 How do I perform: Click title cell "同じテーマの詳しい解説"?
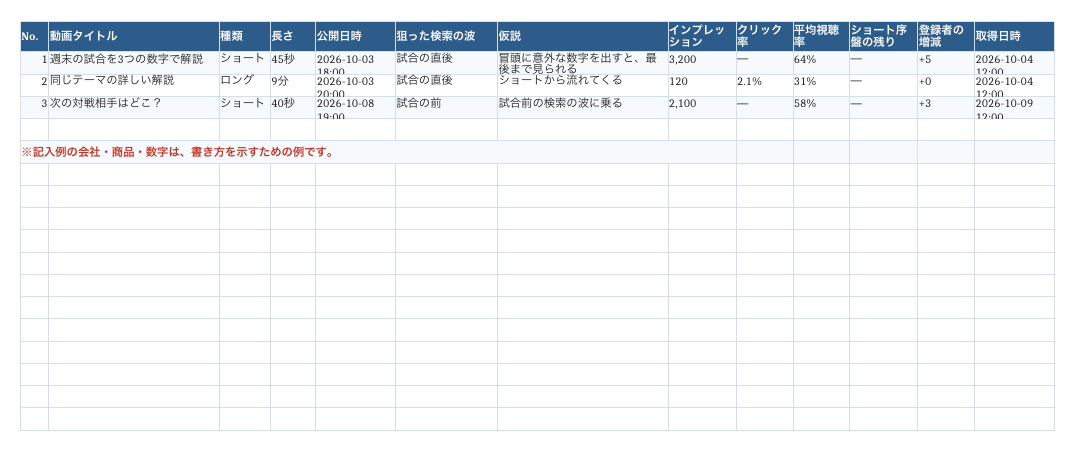(x=134, y=85)
